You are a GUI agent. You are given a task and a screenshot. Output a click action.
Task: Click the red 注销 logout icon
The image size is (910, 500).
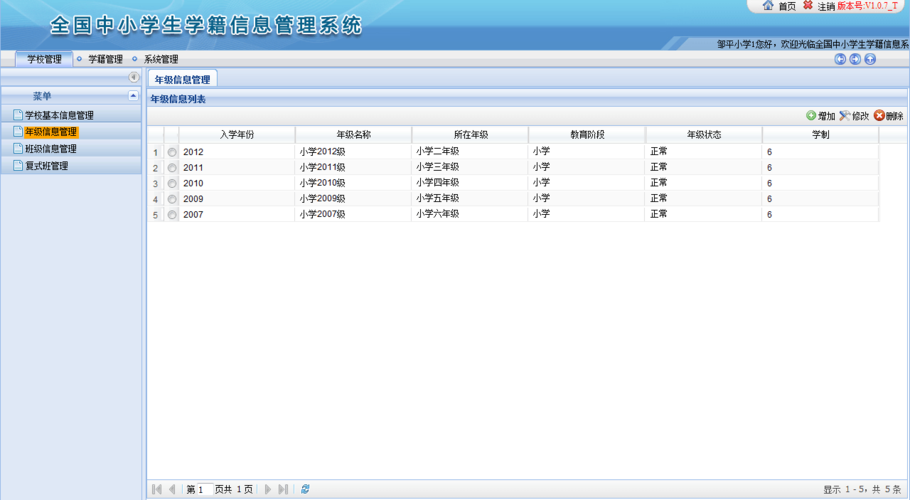808,6
